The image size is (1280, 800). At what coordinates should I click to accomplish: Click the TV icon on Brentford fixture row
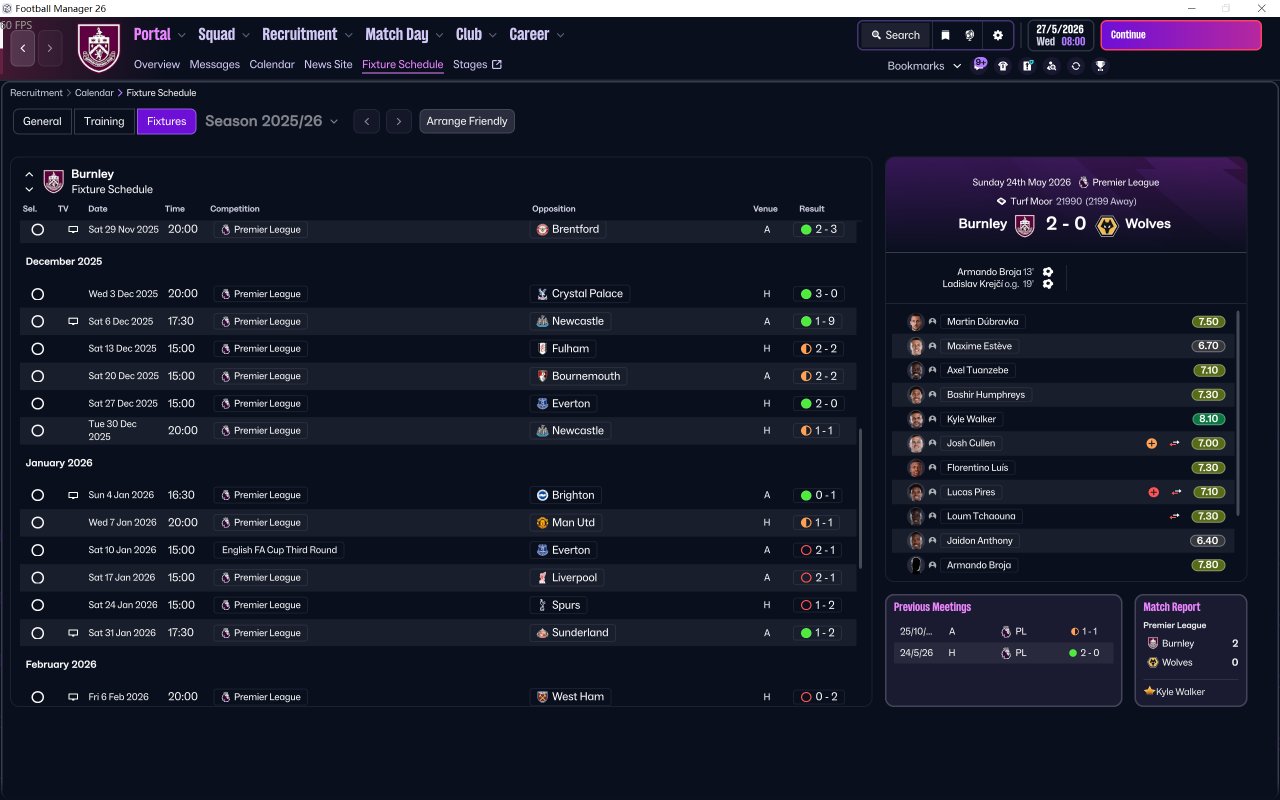(73, 229)
